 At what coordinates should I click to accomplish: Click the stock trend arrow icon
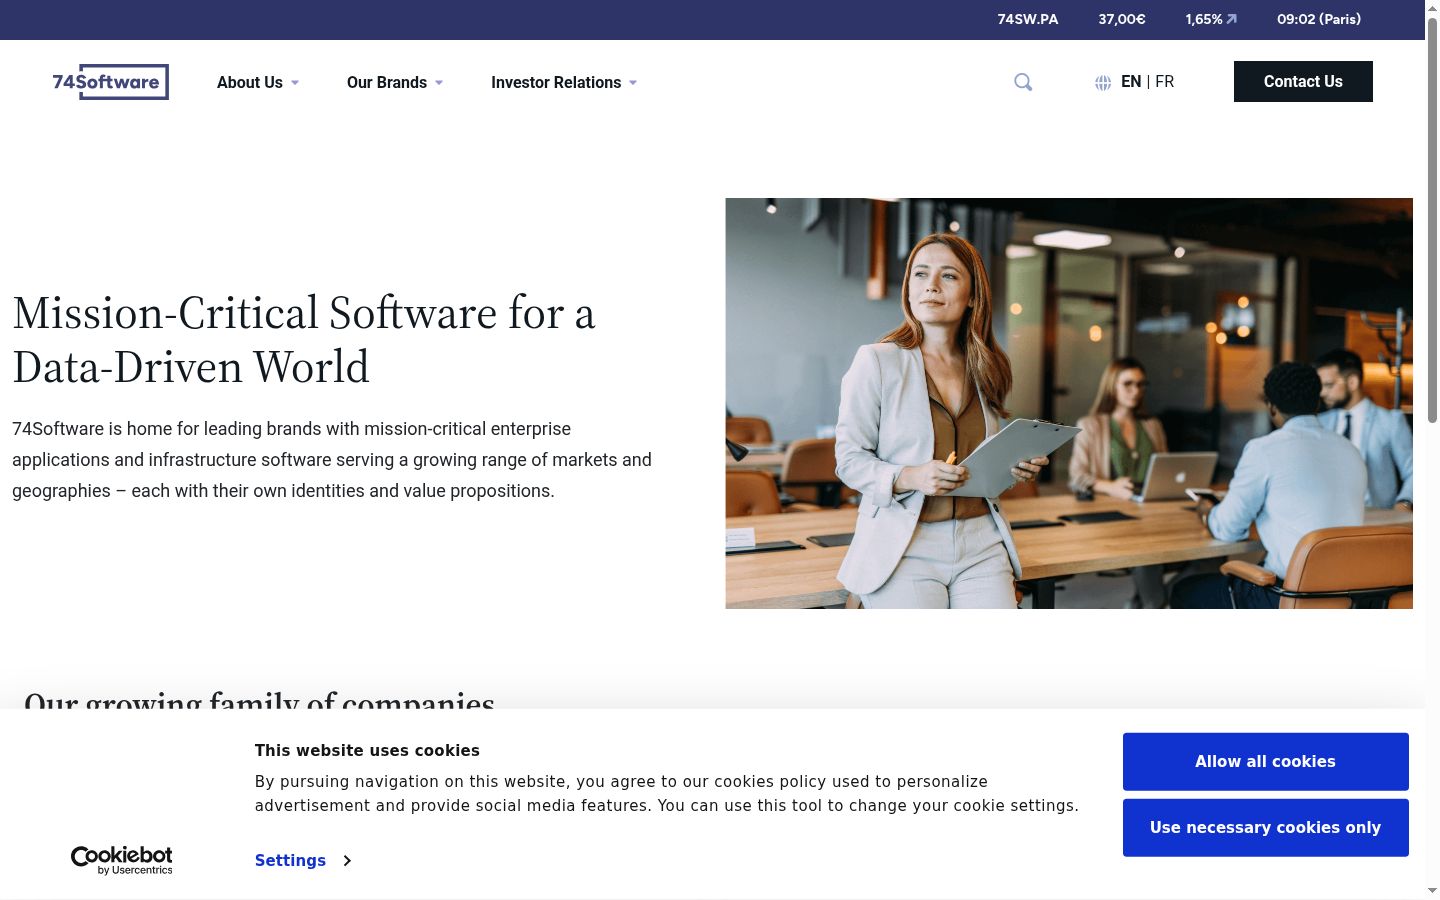1232,19
